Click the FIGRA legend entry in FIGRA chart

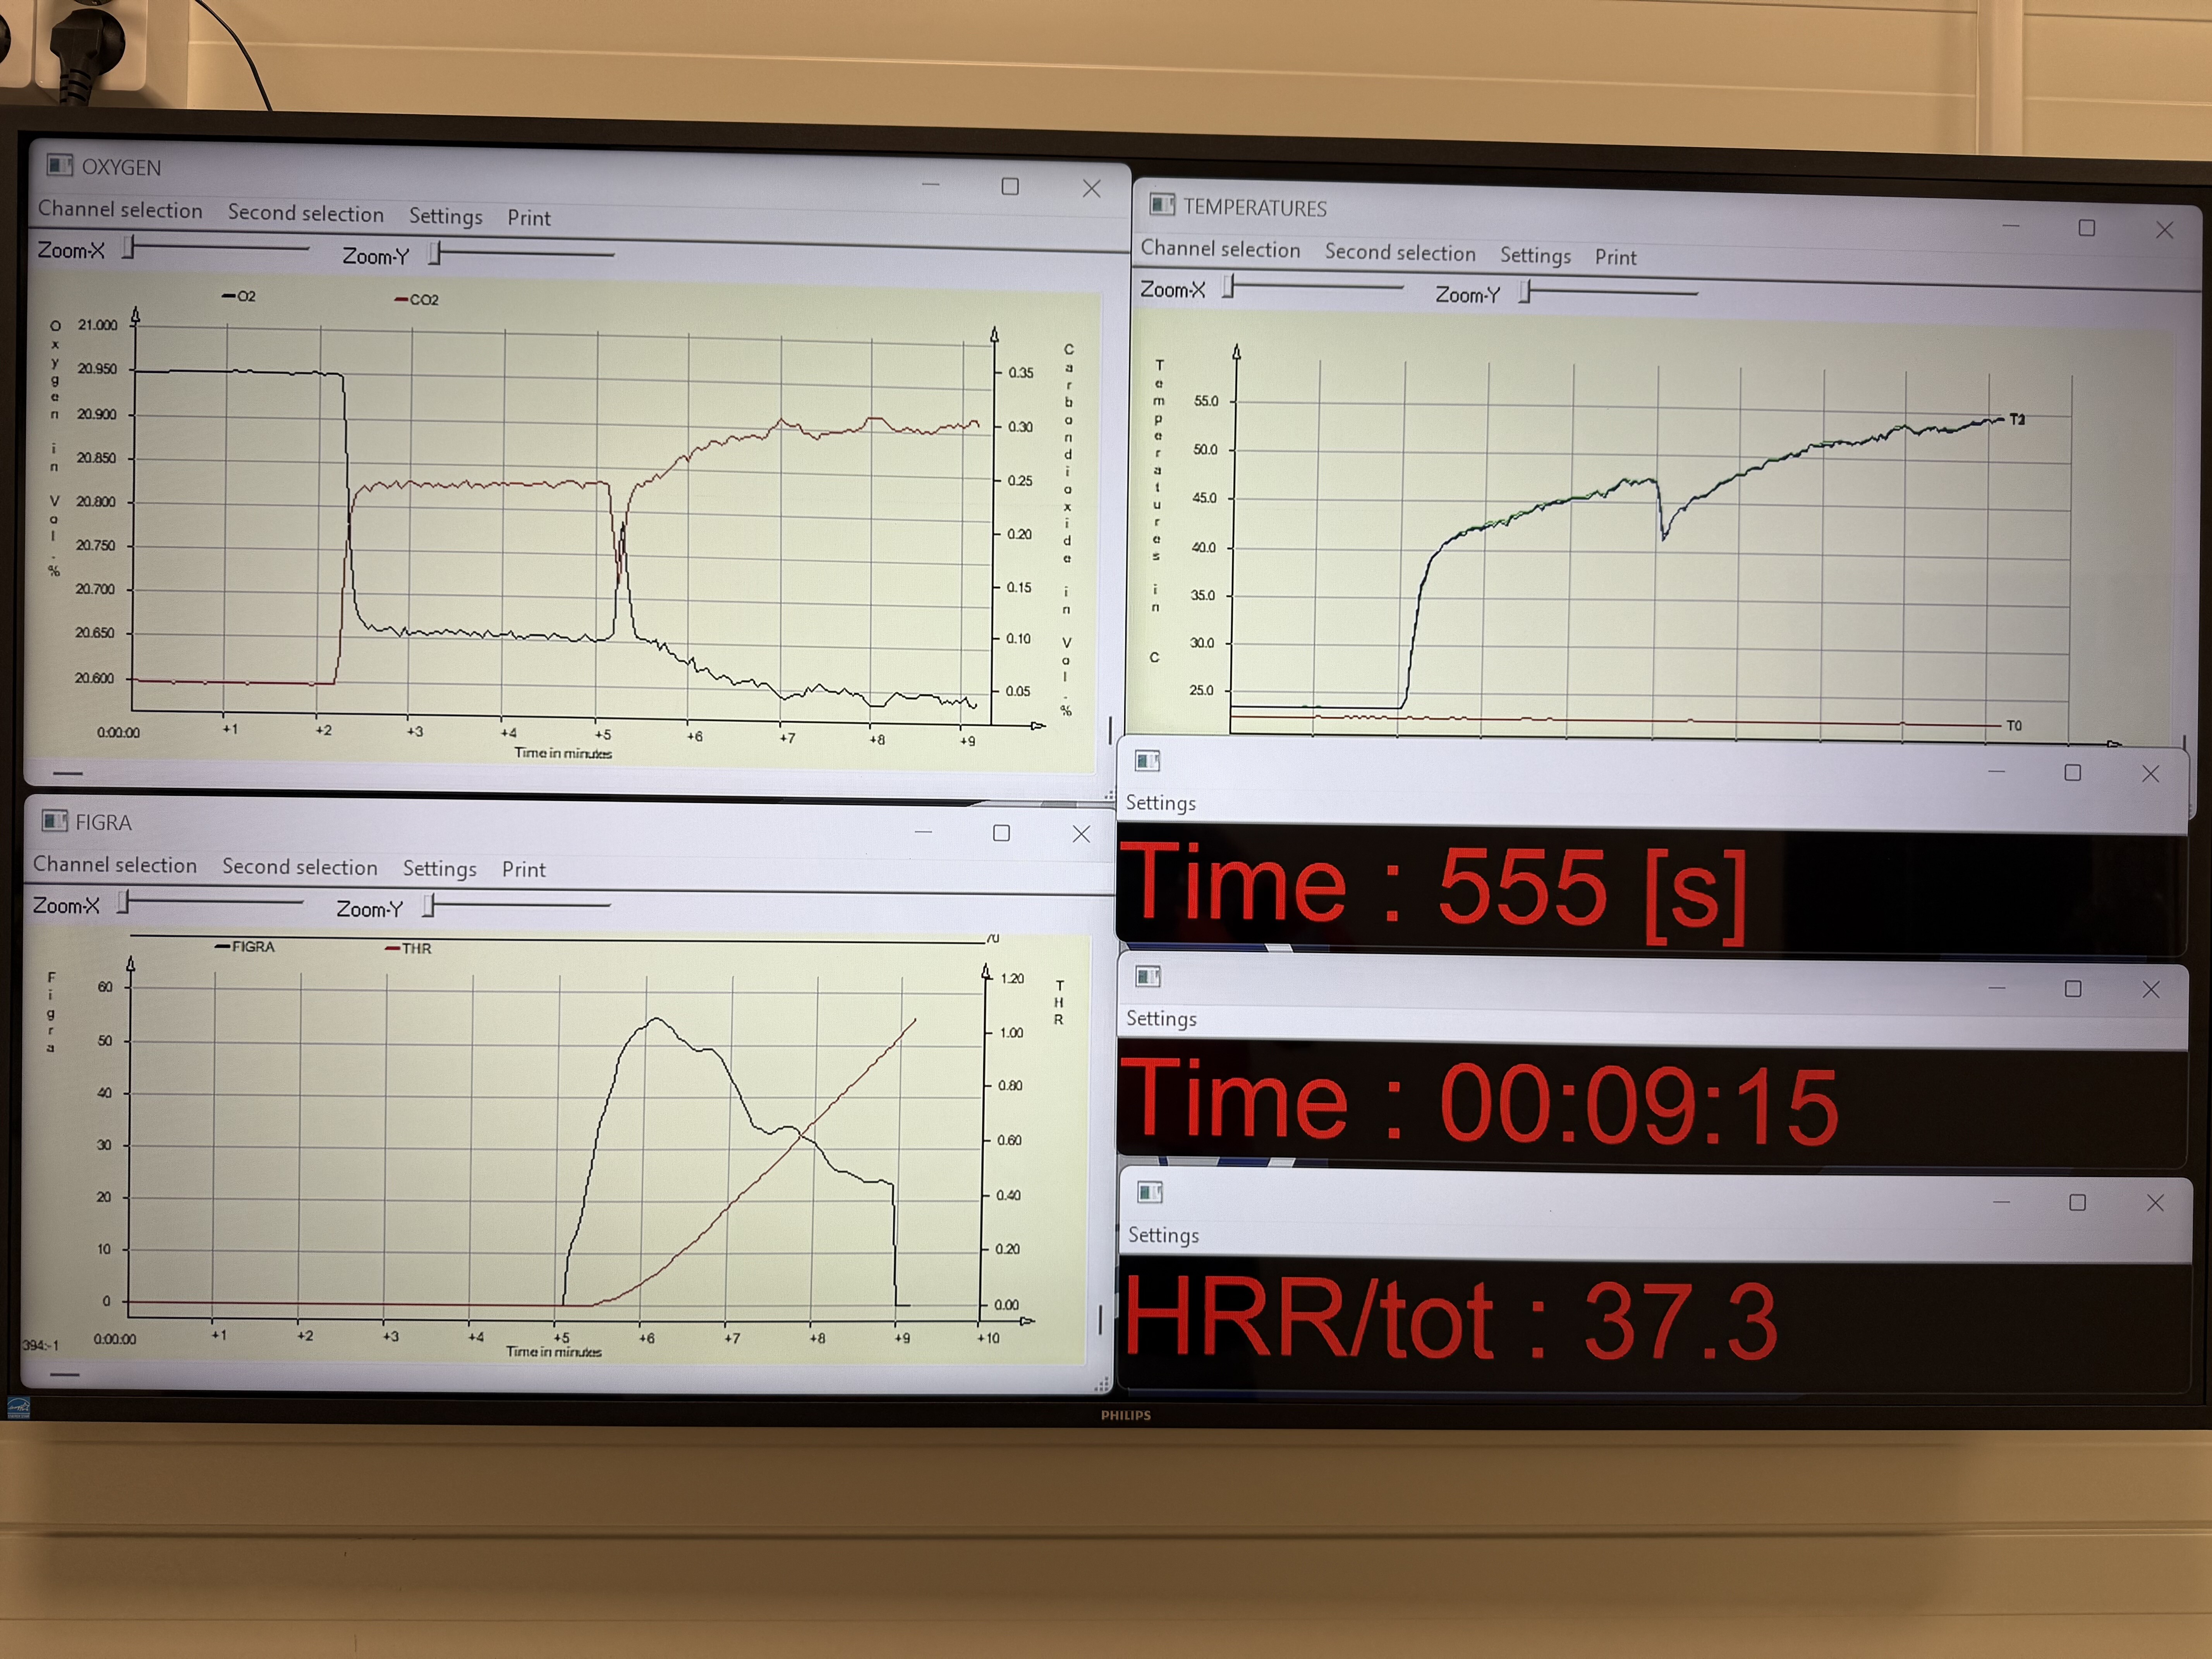(x=245, y=946)
